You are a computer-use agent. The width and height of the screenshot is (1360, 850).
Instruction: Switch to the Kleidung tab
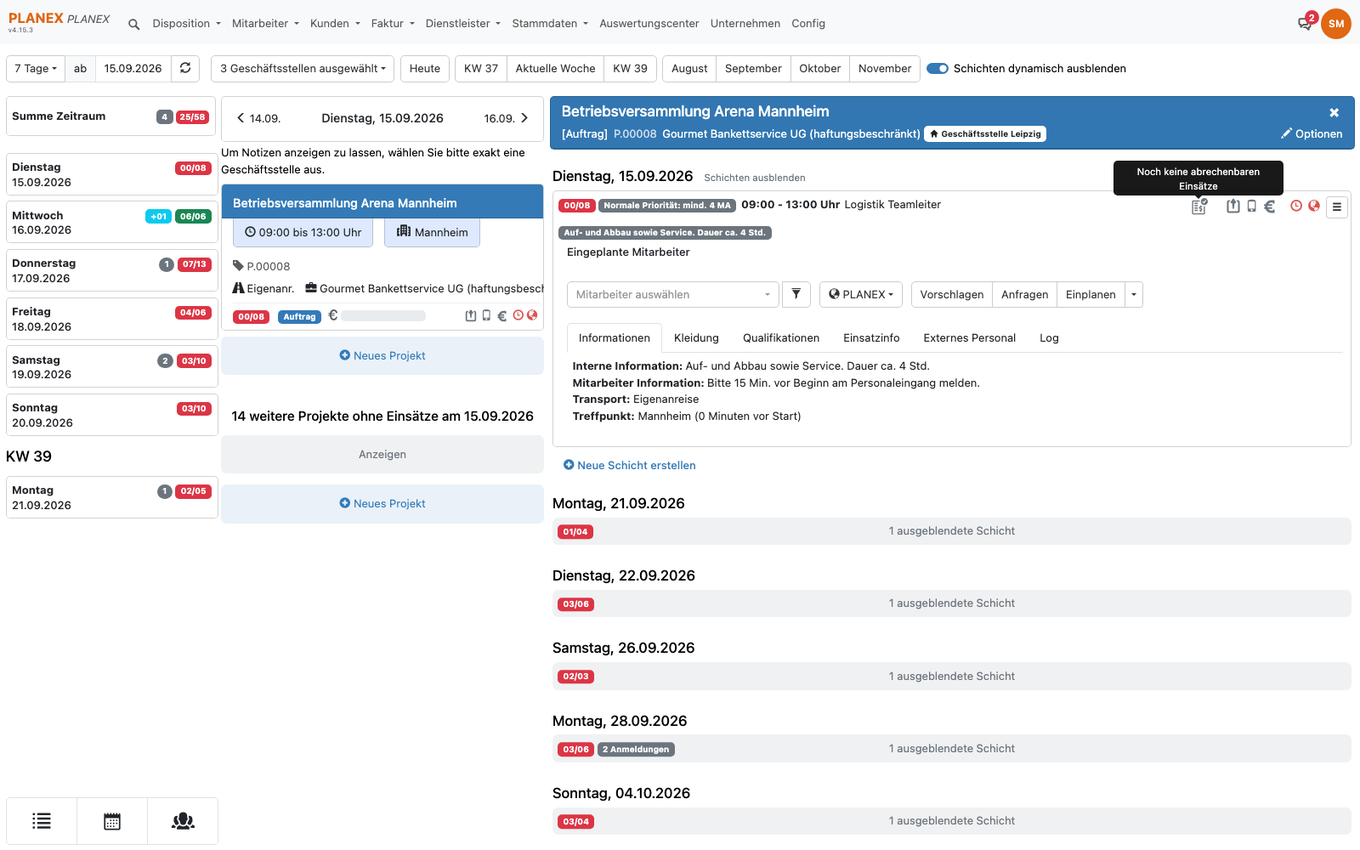(x=696, y=338)
